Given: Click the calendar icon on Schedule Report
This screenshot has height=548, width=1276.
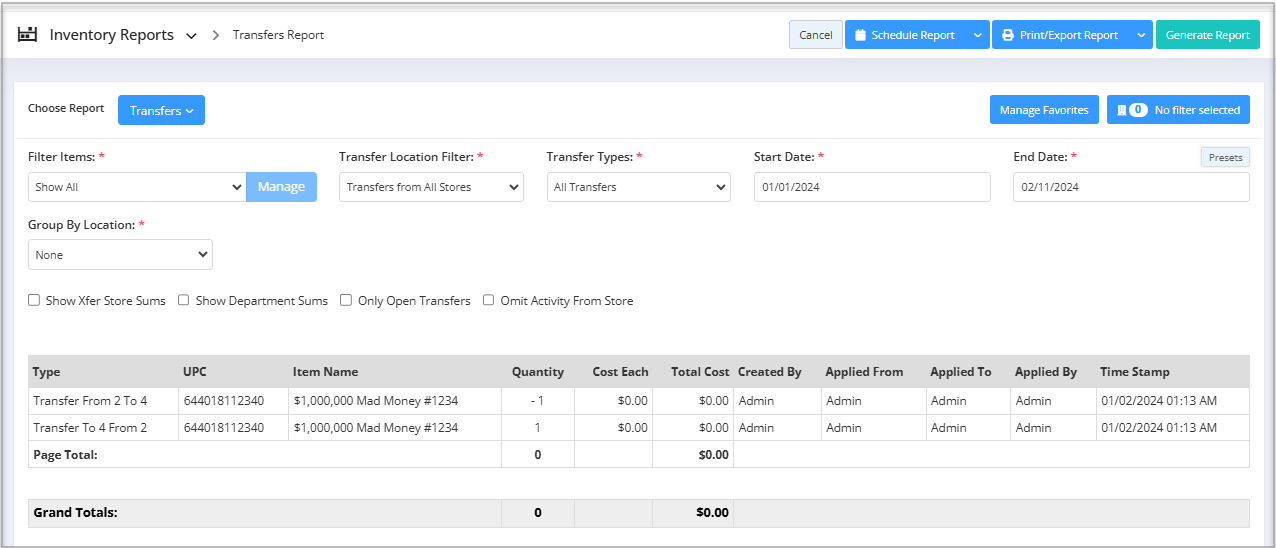Looking at the screenshot, I should (x=860, y=35).
